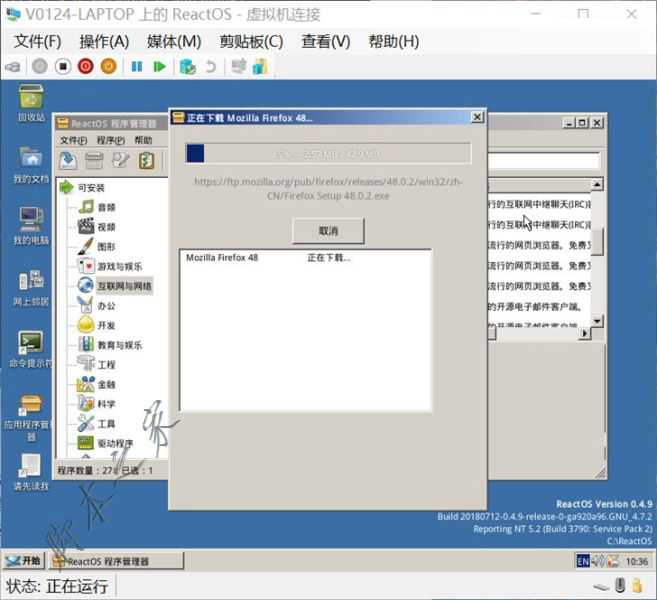Click the search field in Program Manager

pyautogui.click(x=543, y=161)
